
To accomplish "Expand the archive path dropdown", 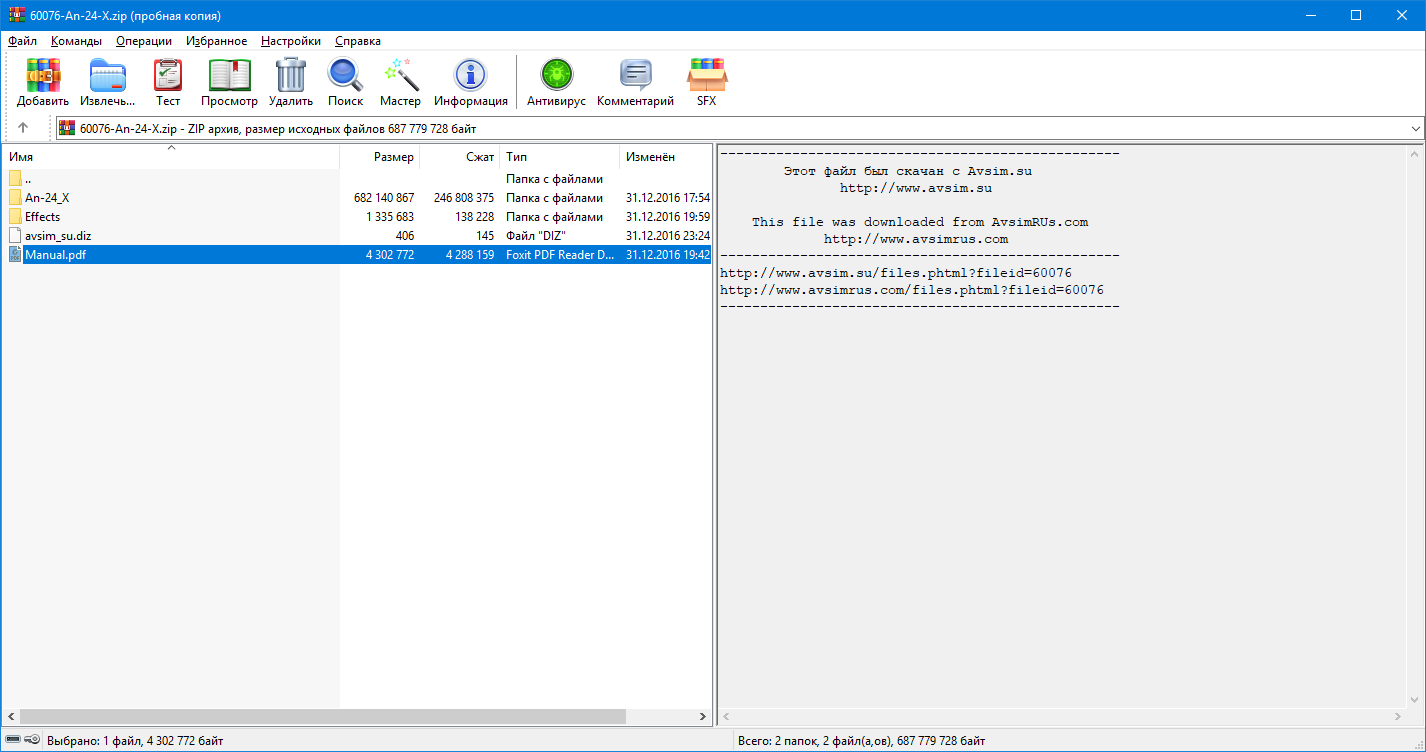I will (1415, 129).
